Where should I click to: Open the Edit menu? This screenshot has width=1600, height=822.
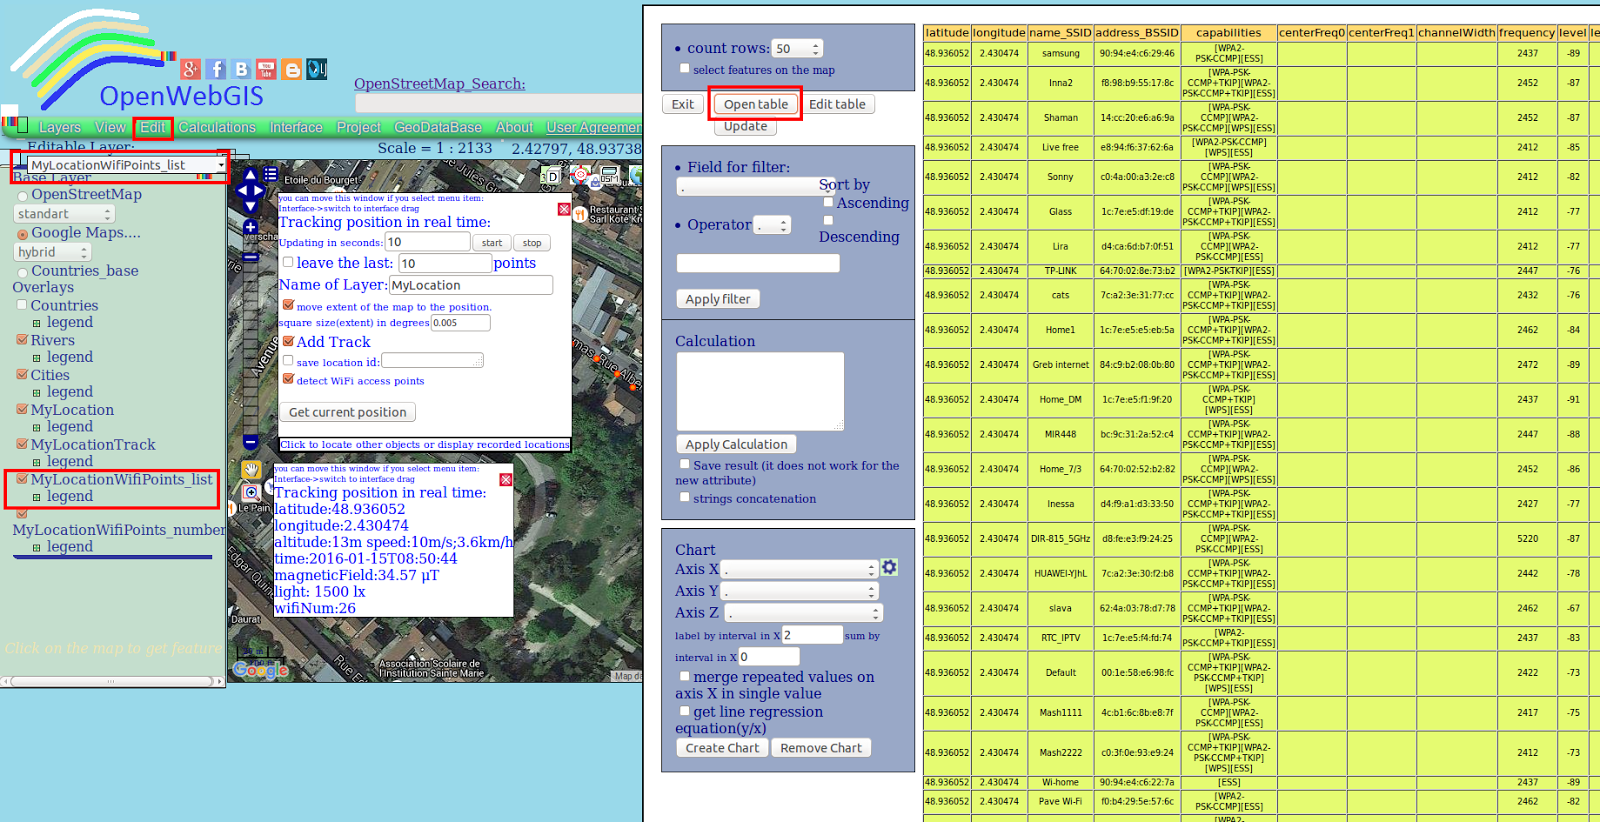tap(153, 127)
